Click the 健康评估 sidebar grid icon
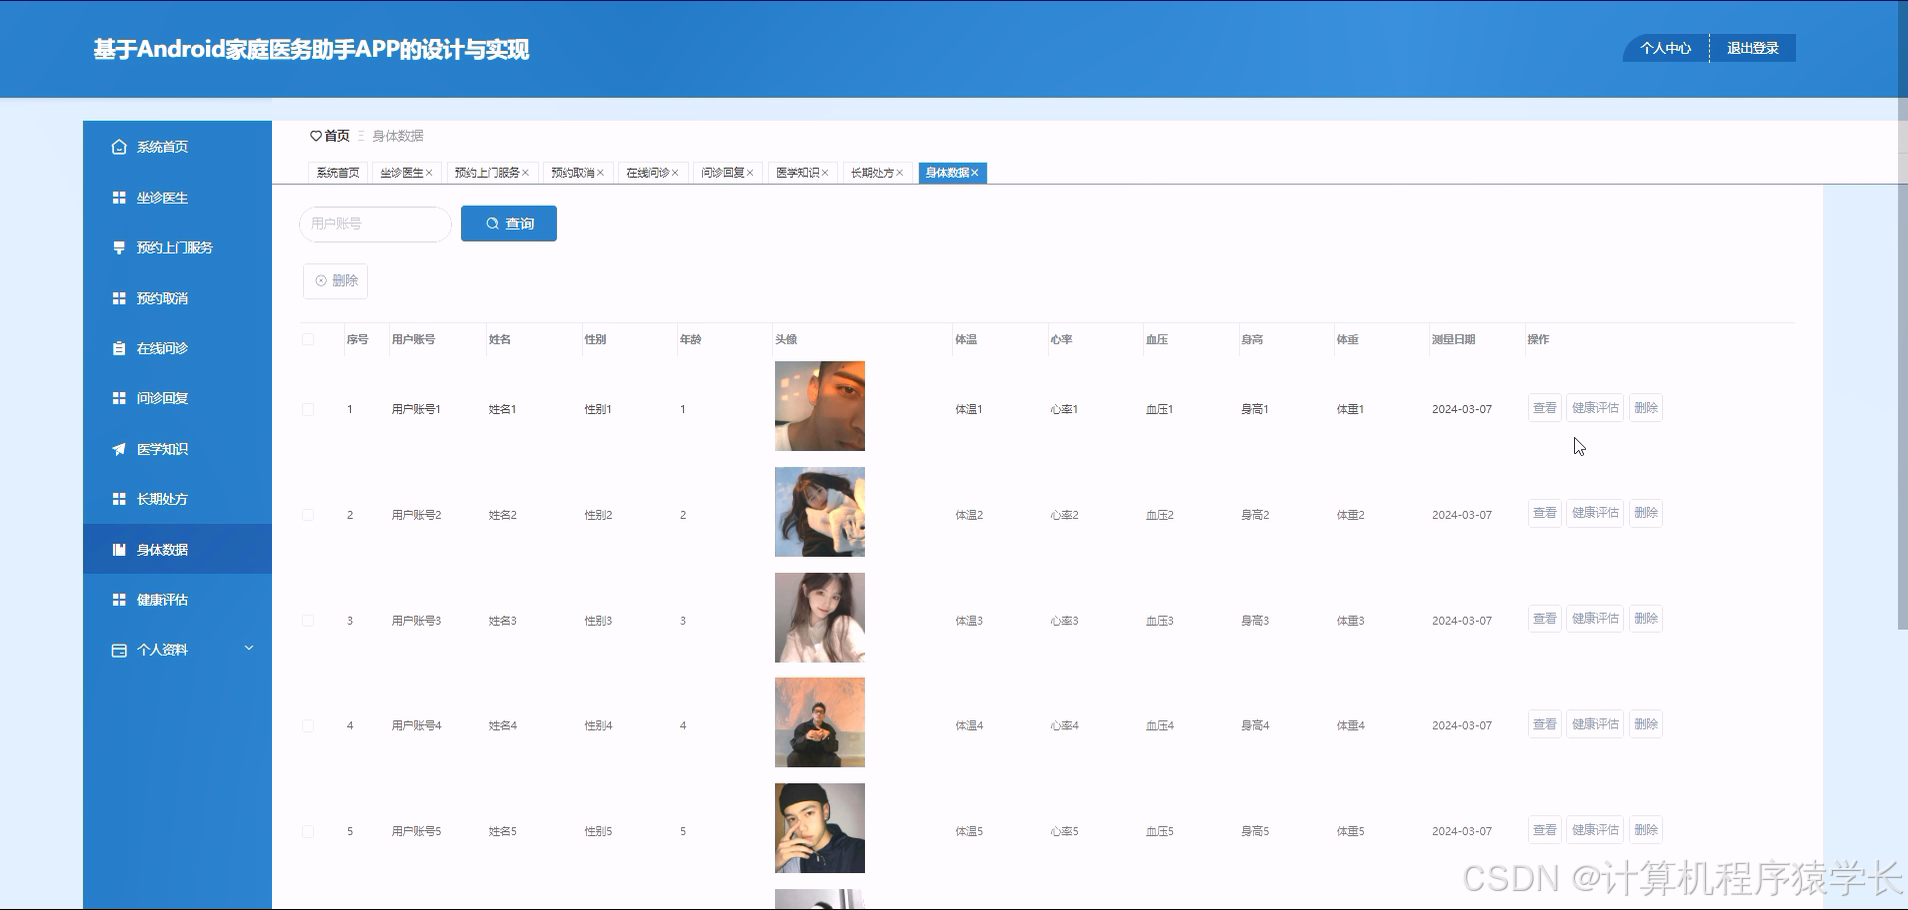The height and width of the screenshot is (910, 1908). [119, 600]
